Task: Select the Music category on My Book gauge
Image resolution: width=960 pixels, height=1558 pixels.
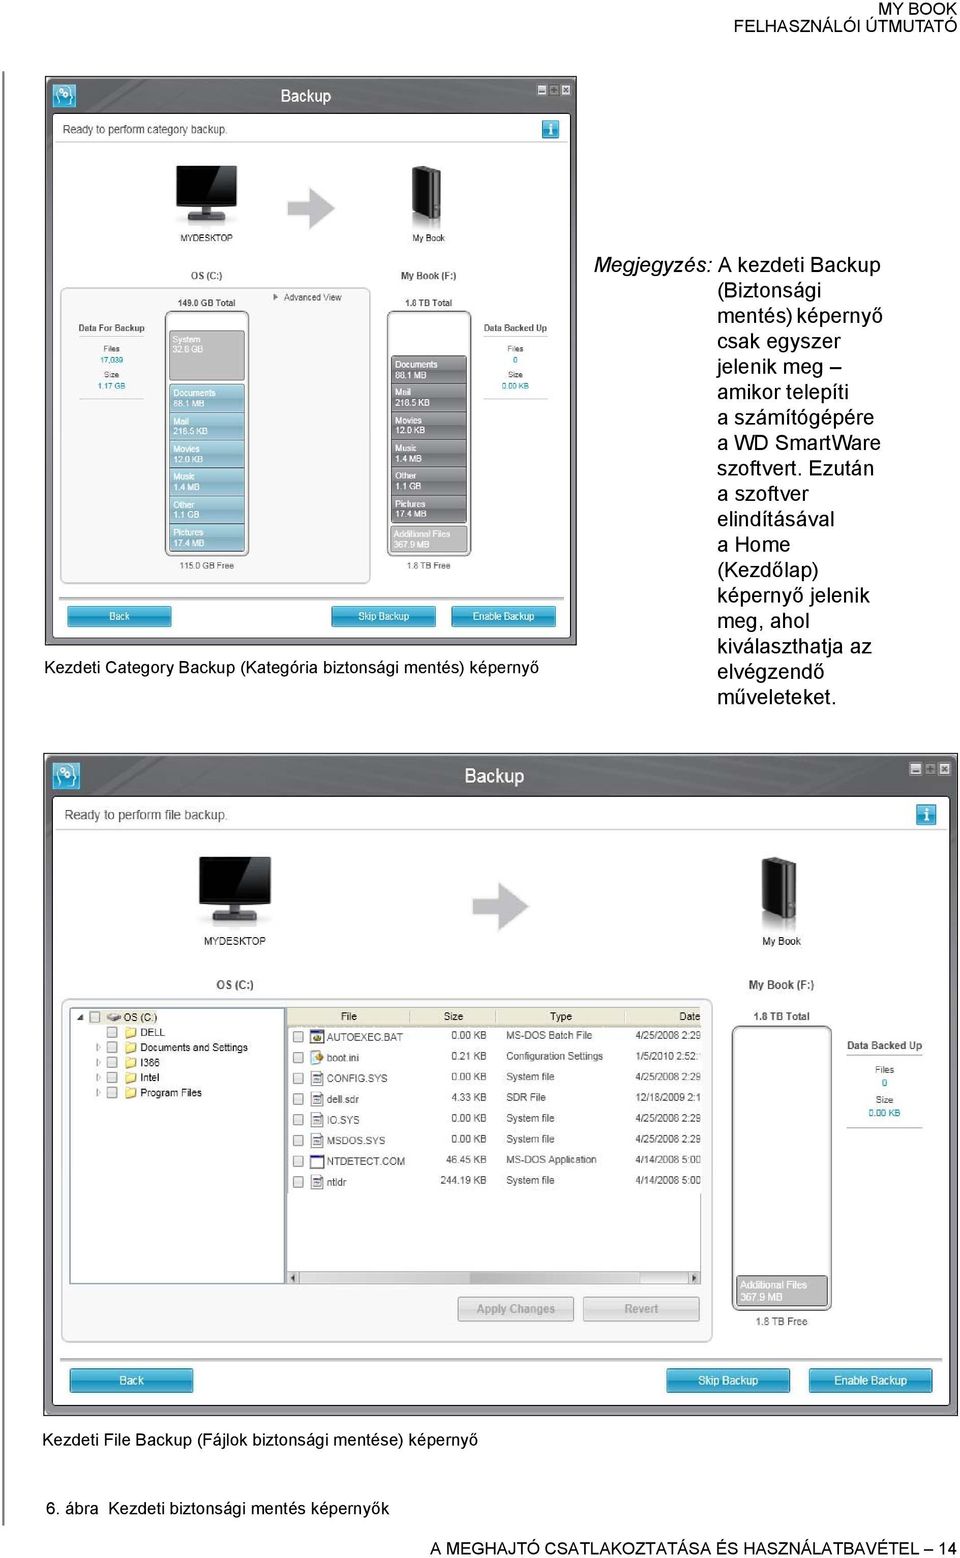Action: (x=429, y=453)
